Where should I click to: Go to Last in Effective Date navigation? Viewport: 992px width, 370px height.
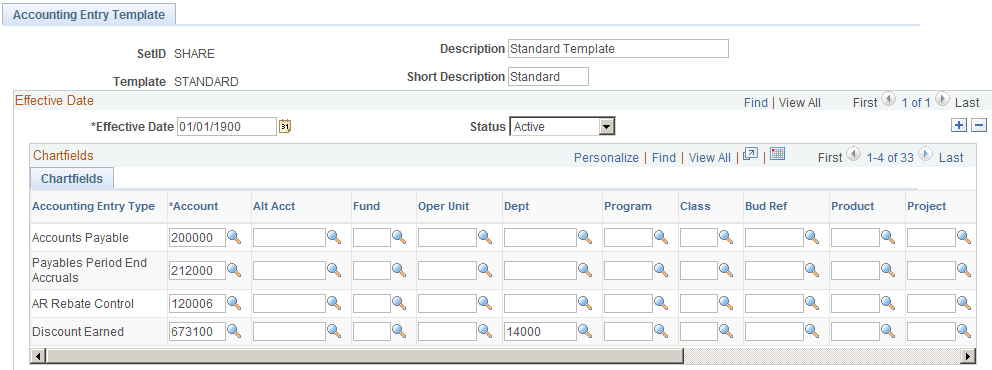tap(967, 102)
